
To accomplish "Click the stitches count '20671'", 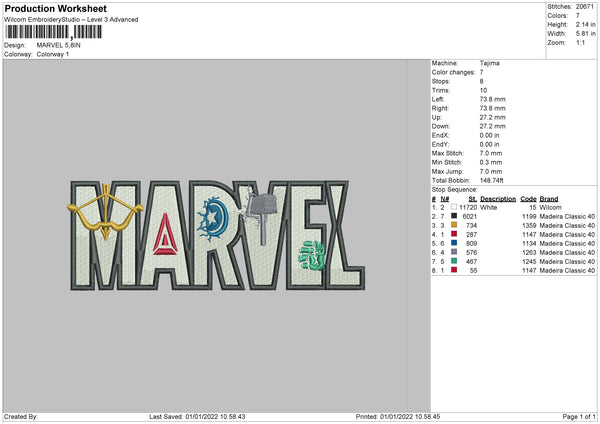I will tap(585, 7).
